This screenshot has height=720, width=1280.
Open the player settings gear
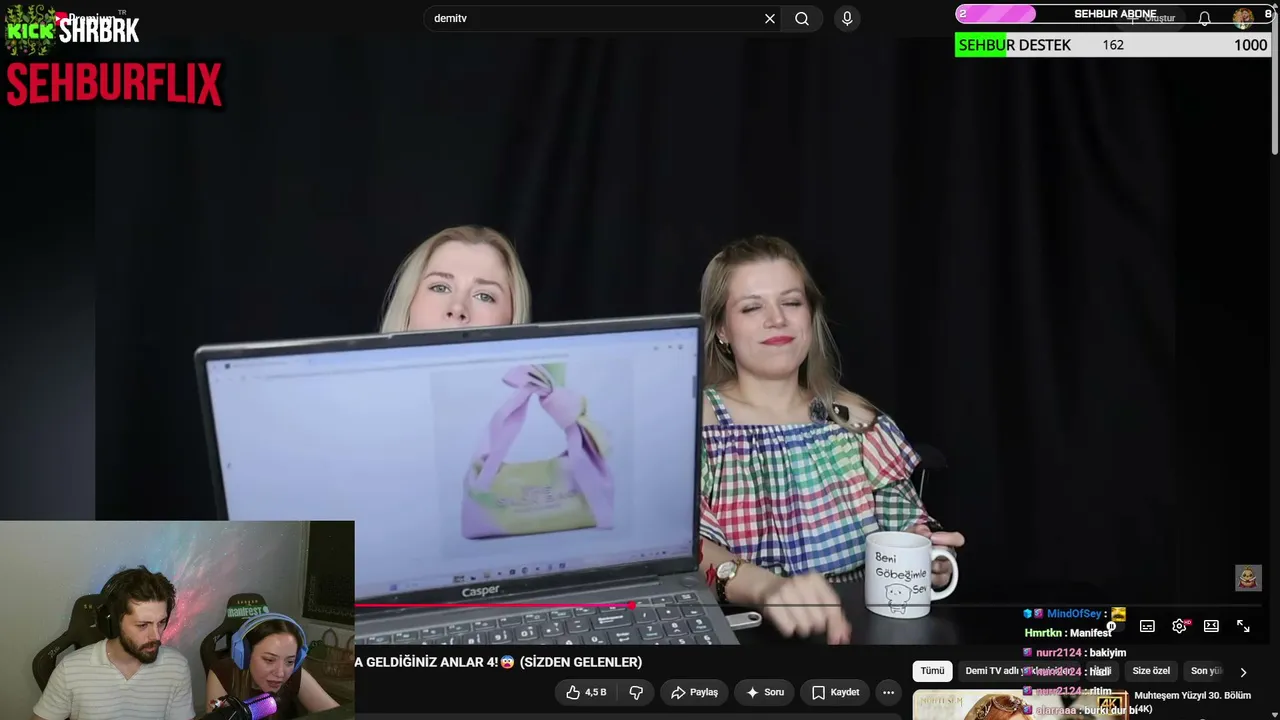click(x=1179, y=626)
